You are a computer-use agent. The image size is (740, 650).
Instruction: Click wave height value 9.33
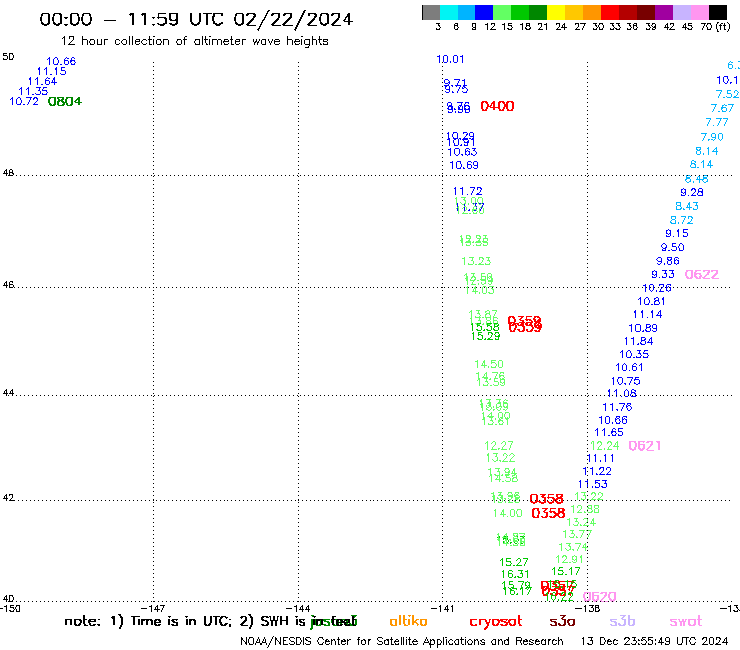coord(663,274)
